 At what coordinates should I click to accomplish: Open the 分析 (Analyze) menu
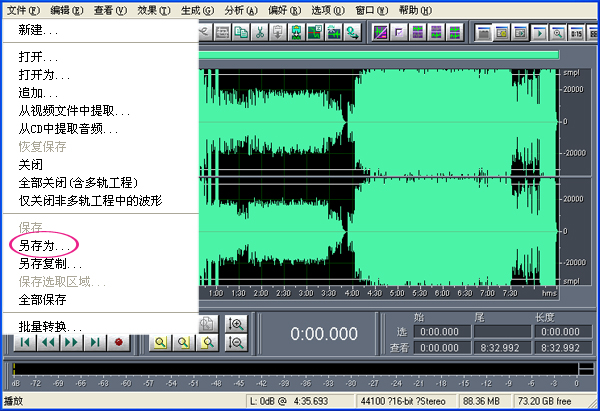241,10
